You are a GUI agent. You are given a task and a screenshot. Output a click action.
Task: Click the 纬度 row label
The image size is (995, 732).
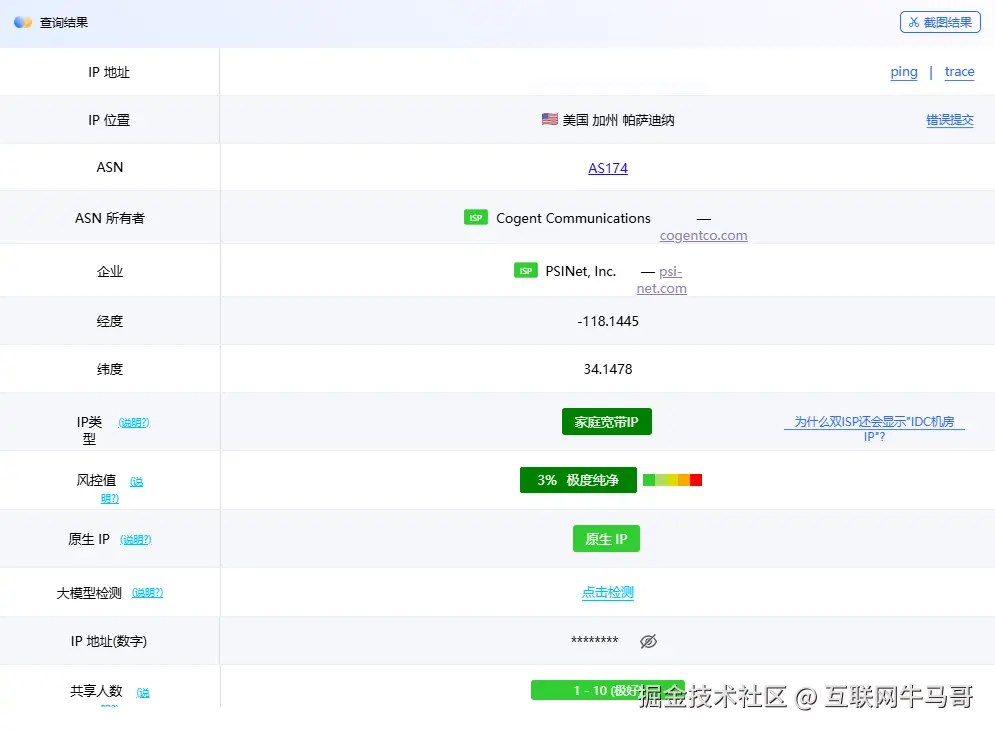click(110, 369)
